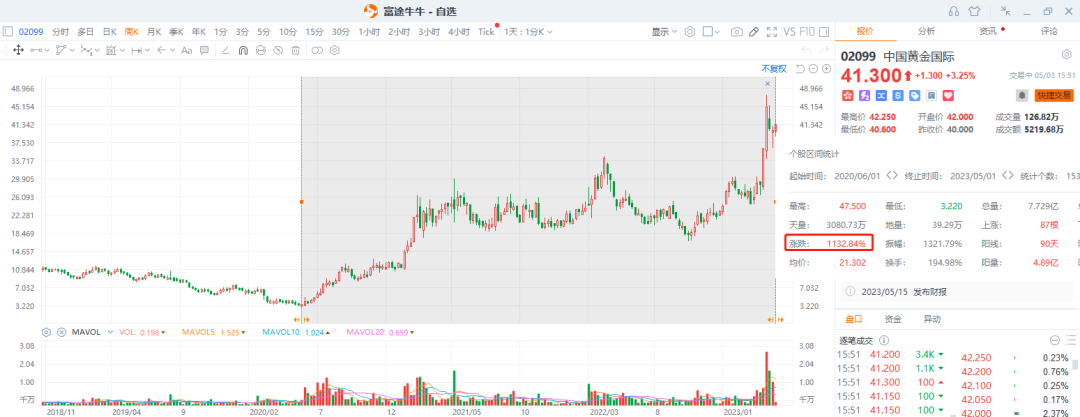Step the end date 2023/05/01 arrows
This screenshot has height=417, width=1080.
1008,176
